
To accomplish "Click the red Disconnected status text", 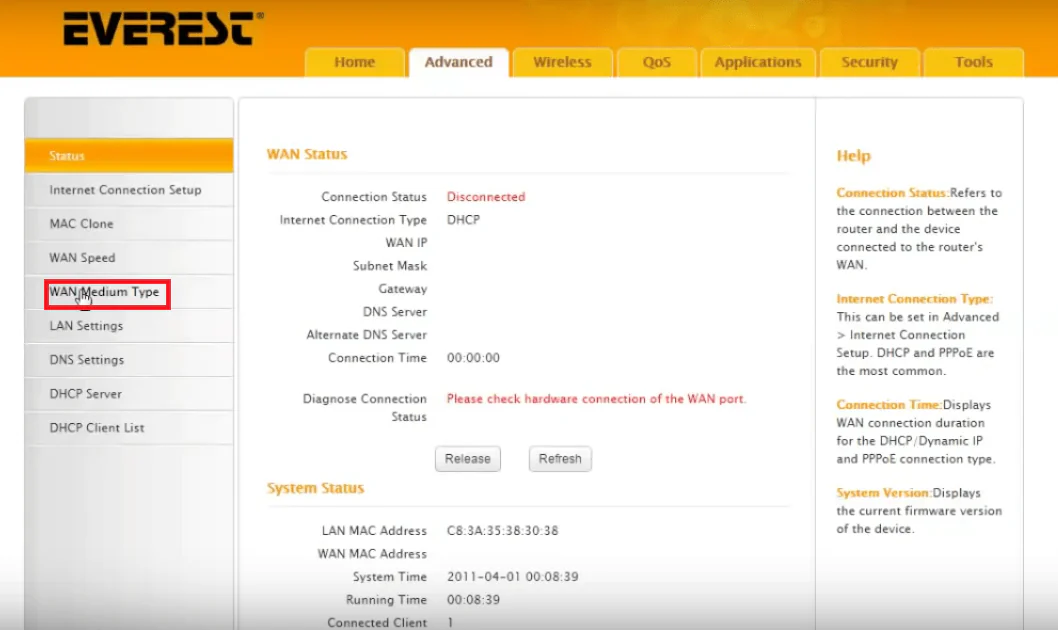I will (485, 197).
